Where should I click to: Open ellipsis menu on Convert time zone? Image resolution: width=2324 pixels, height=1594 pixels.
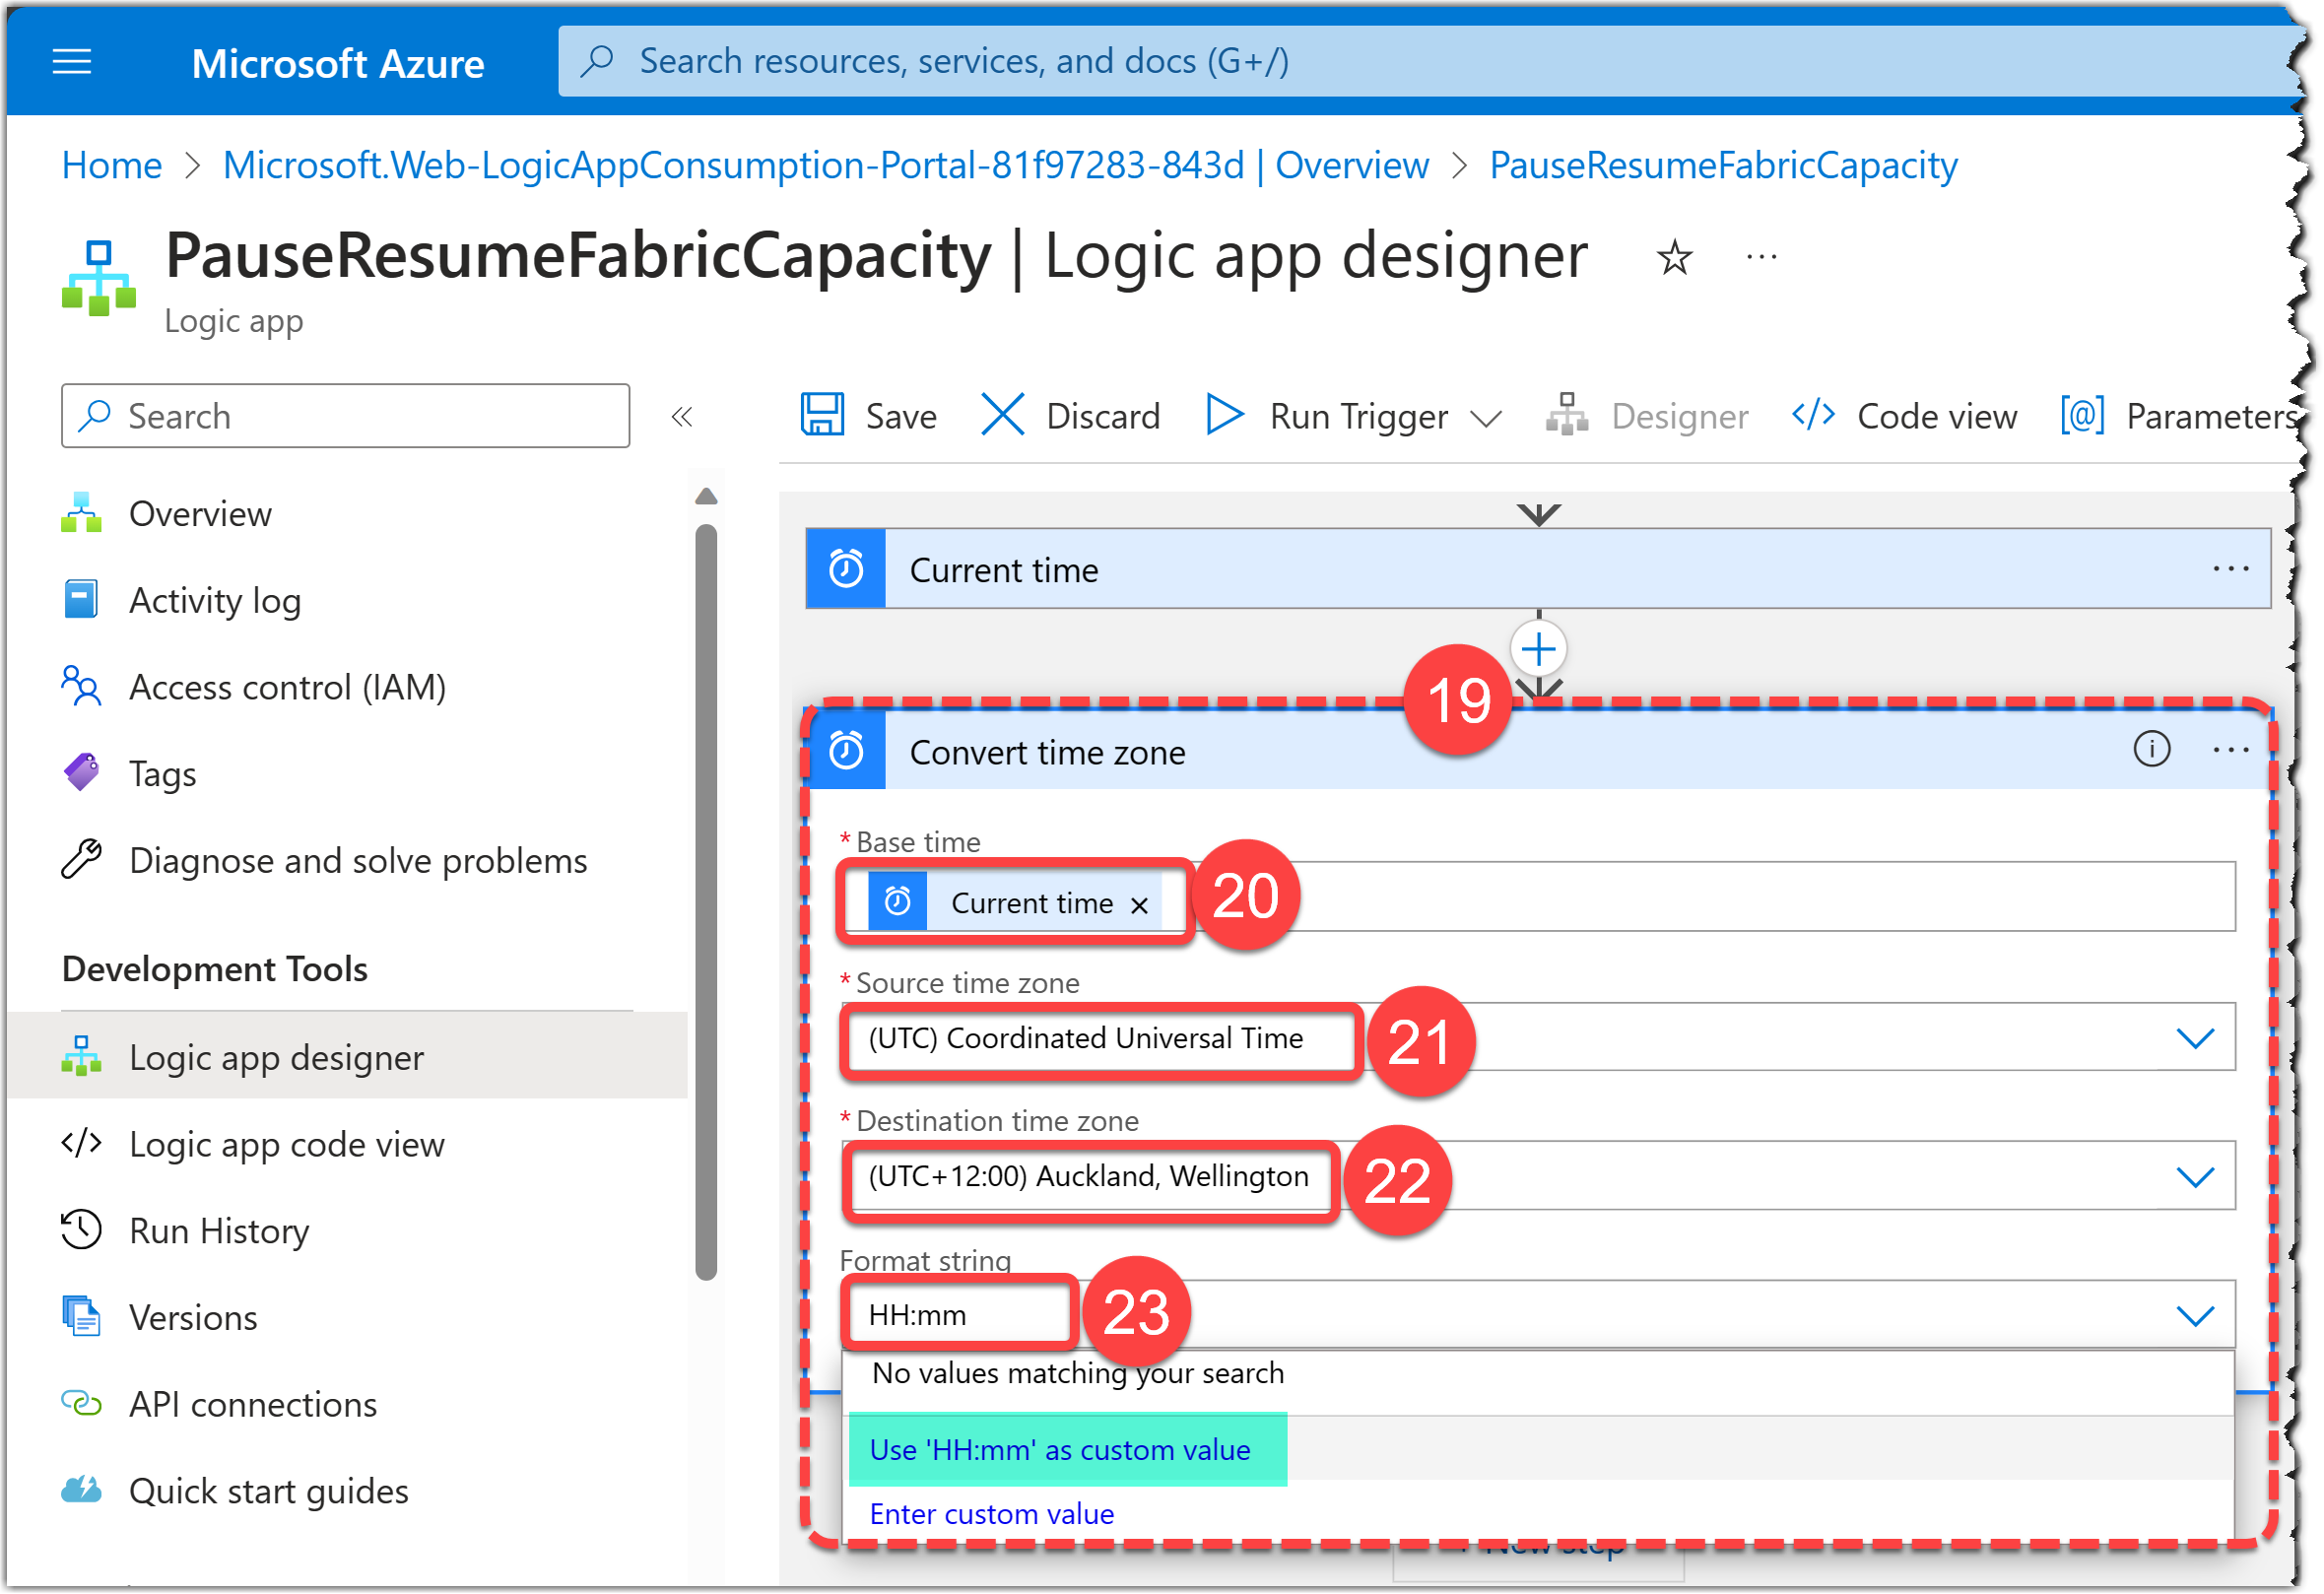(x=2232, y=751)
